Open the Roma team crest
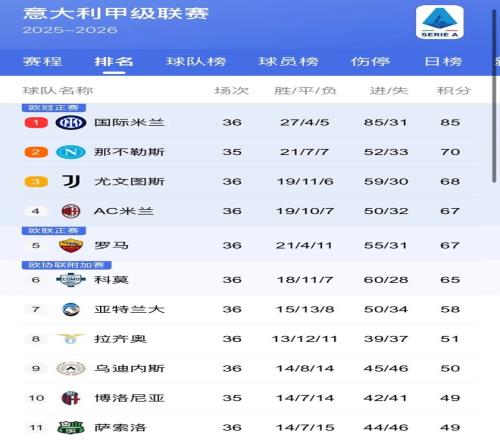The image size is (500, 440). tap(71, 246)
